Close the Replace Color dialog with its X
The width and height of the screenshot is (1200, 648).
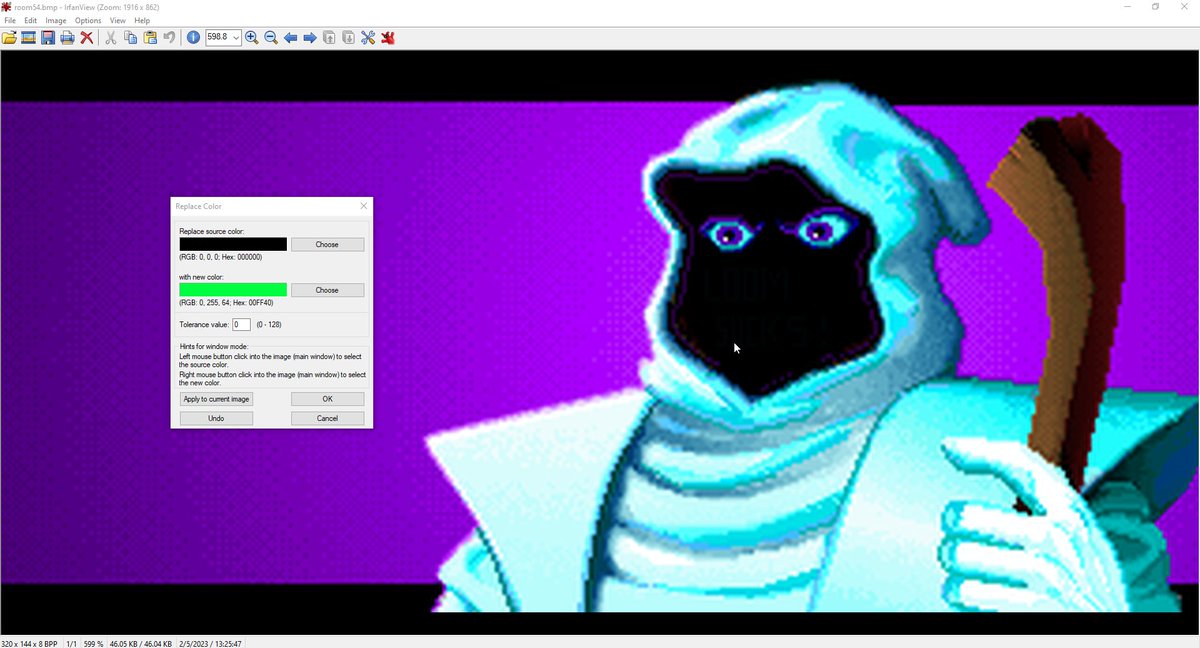pos(363,206)
